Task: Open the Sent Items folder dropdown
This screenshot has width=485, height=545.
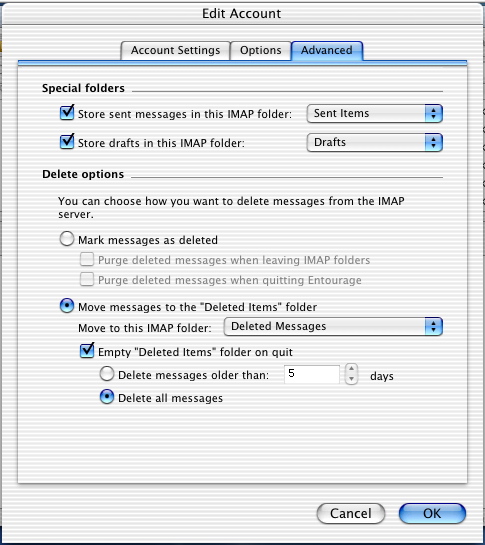Action: 374,114
